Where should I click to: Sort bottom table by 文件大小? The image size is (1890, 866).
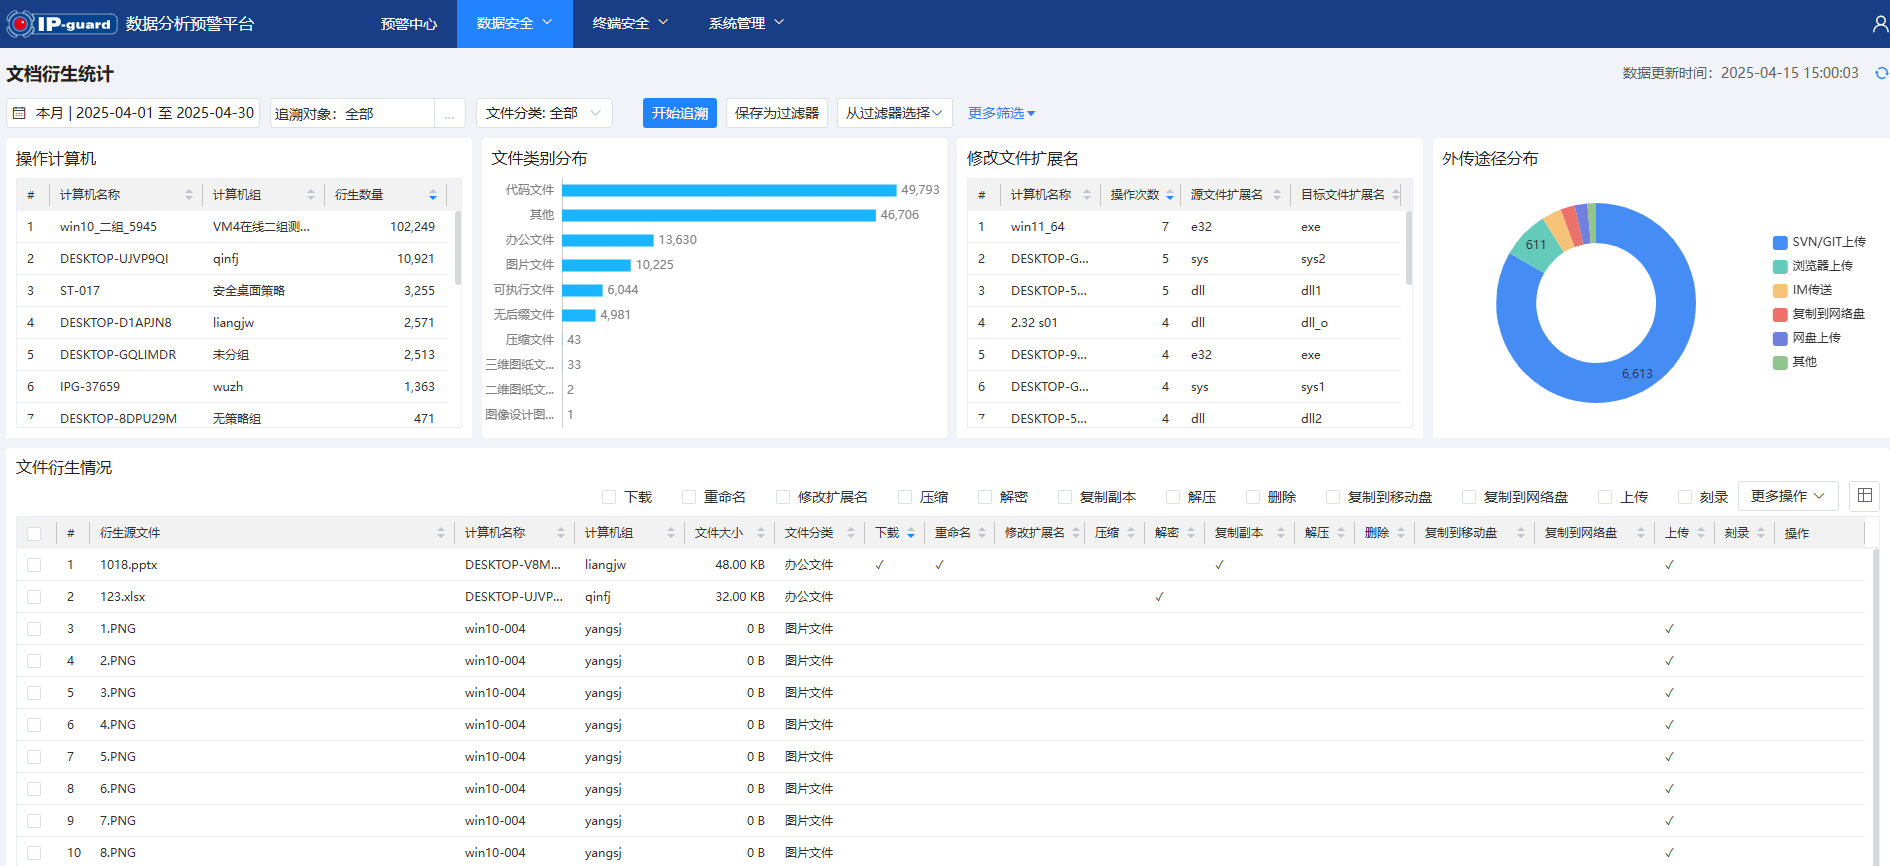(x=761, y=533)
